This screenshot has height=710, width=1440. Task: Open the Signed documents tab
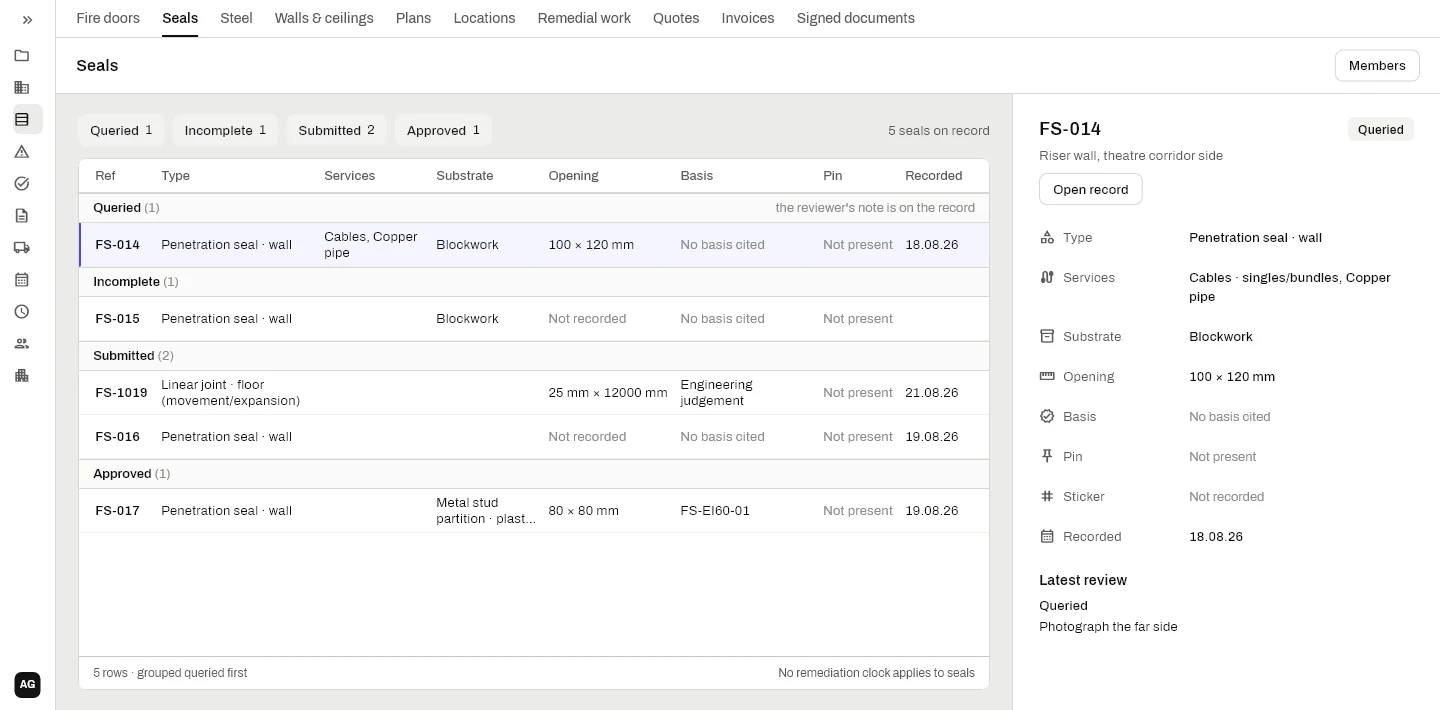pyautogui.click(x=856, y=18)
